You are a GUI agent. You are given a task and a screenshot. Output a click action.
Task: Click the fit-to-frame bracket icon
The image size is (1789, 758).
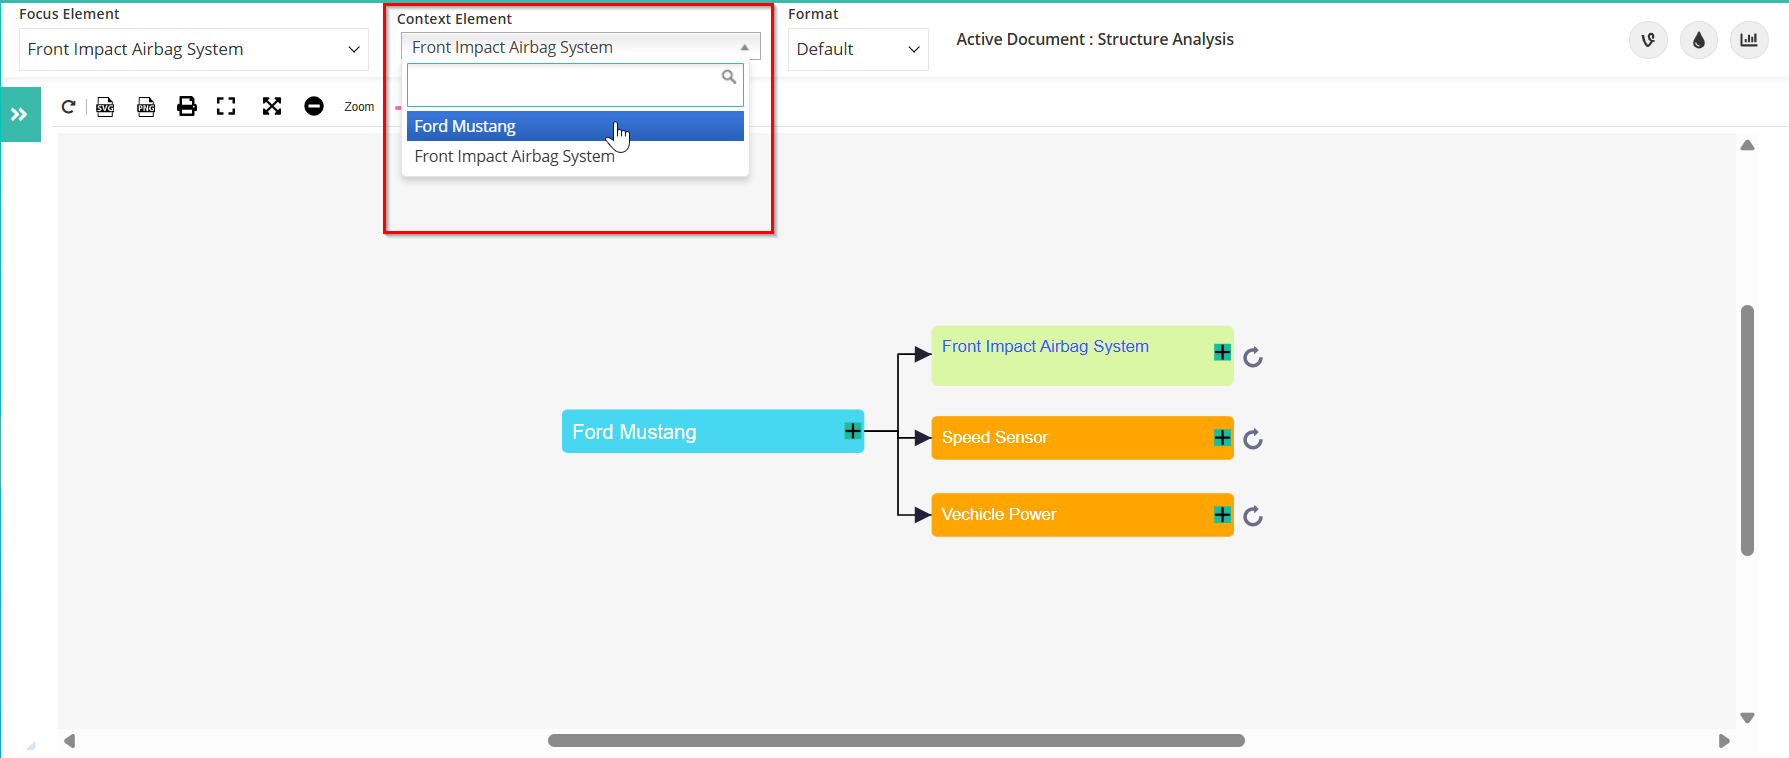coord(226,106)
